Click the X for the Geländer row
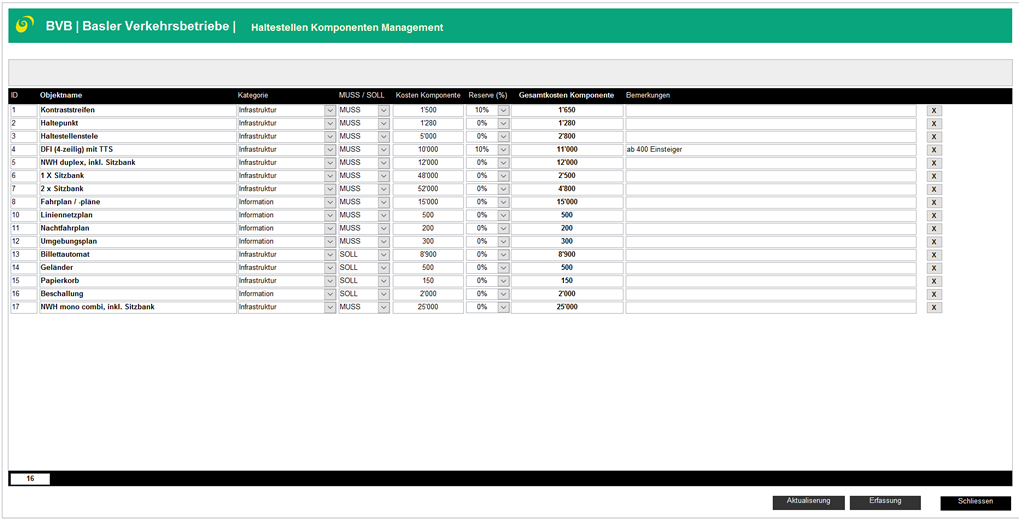Screen dimensions: 1019x519 (x=934, y=268)
